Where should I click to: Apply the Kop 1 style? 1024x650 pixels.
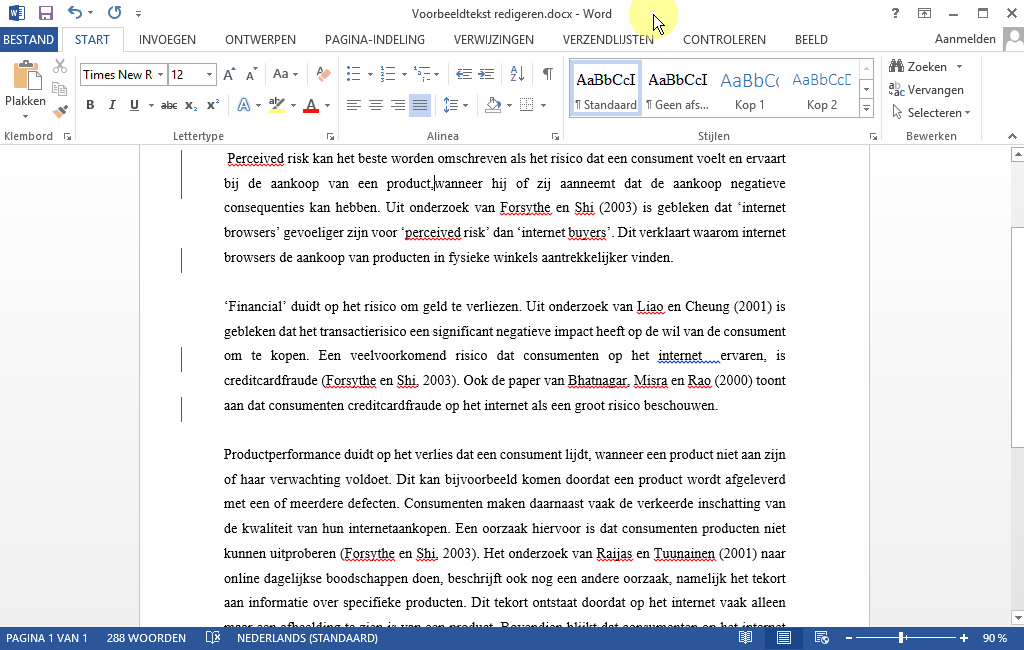pyautogui.click(x=750, y=89)
